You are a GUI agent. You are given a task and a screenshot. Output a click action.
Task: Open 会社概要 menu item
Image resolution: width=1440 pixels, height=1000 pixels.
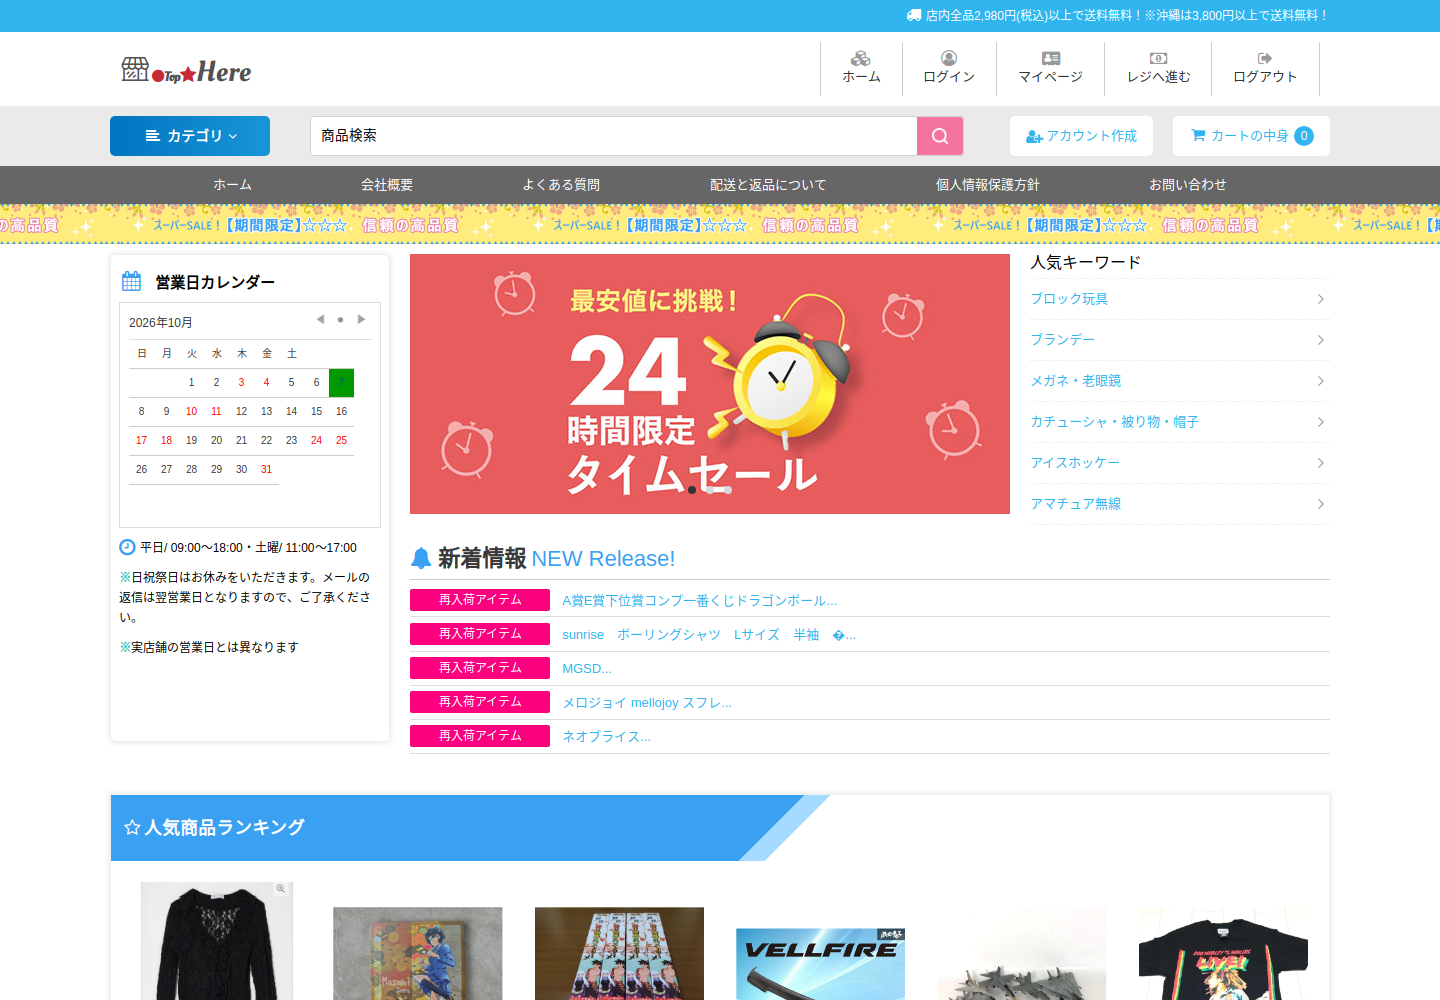click(x=387, y=185)
